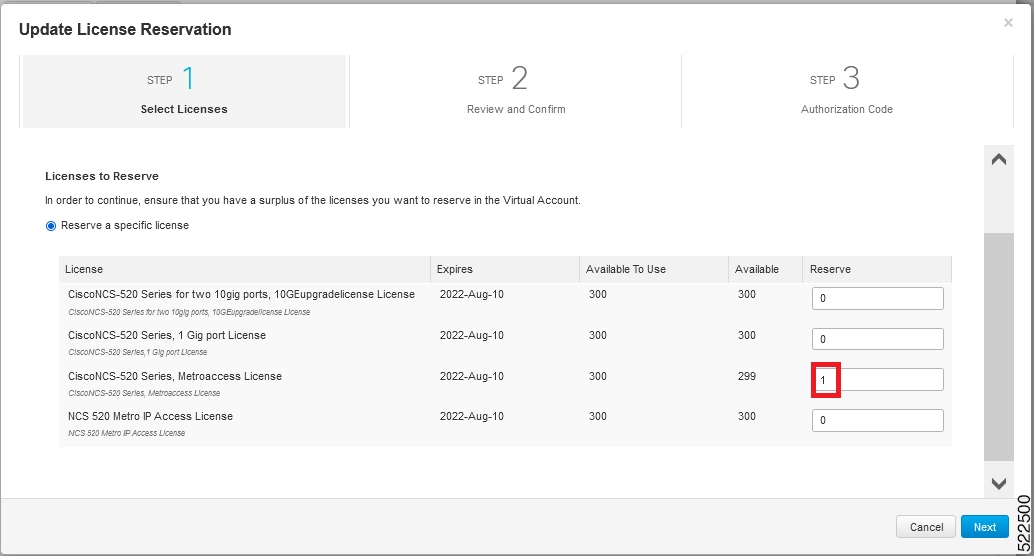Click Reserve field for 1 Gig port License
Image resolution: width=1034 pixels, height=556 pixels.
click(x=878, y=339)
